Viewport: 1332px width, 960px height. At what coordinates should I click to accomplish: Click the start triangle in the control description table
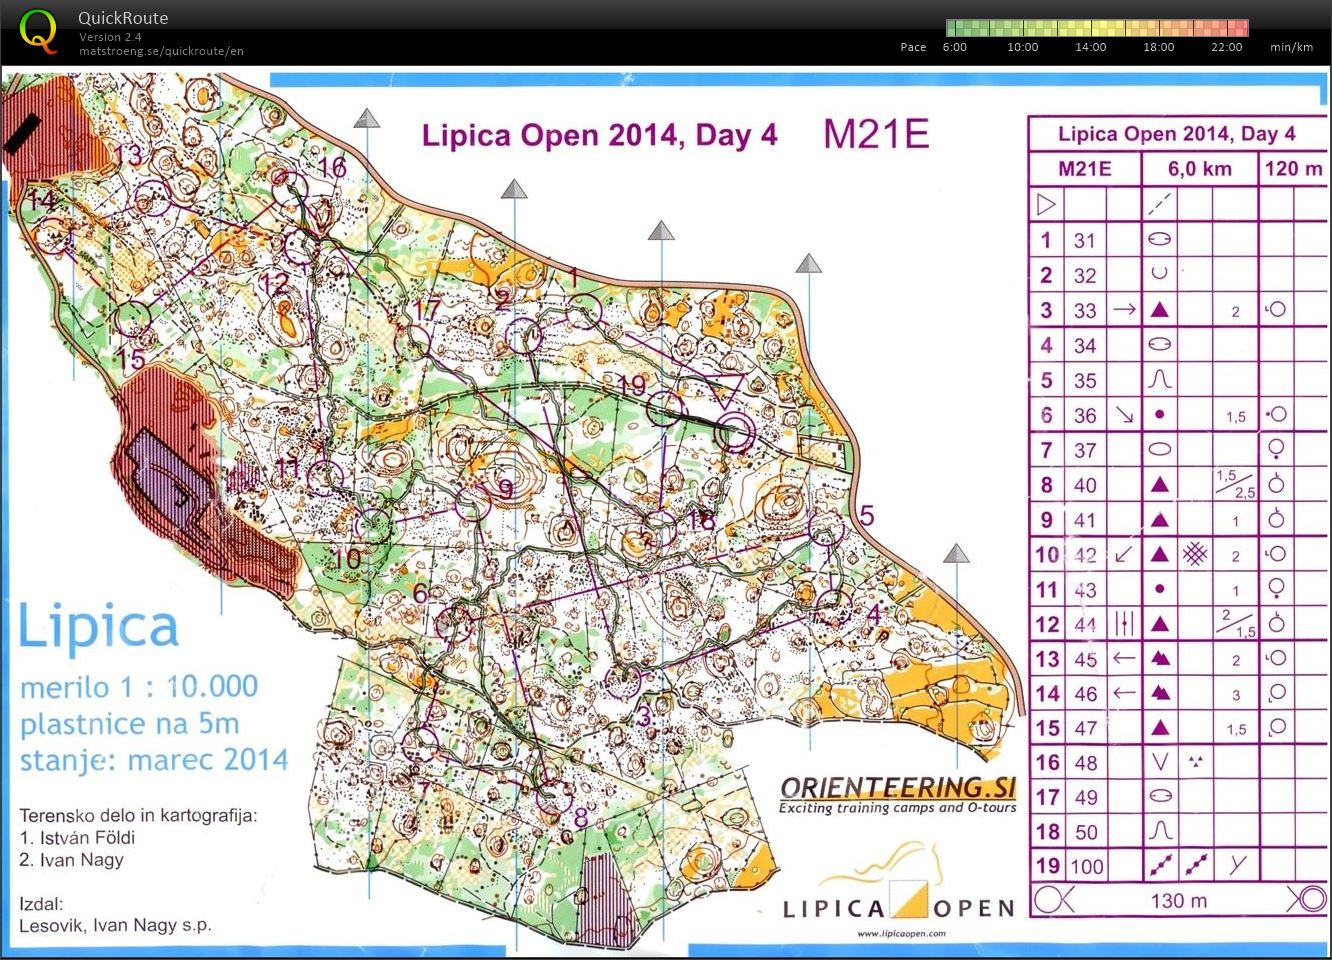1046,205
